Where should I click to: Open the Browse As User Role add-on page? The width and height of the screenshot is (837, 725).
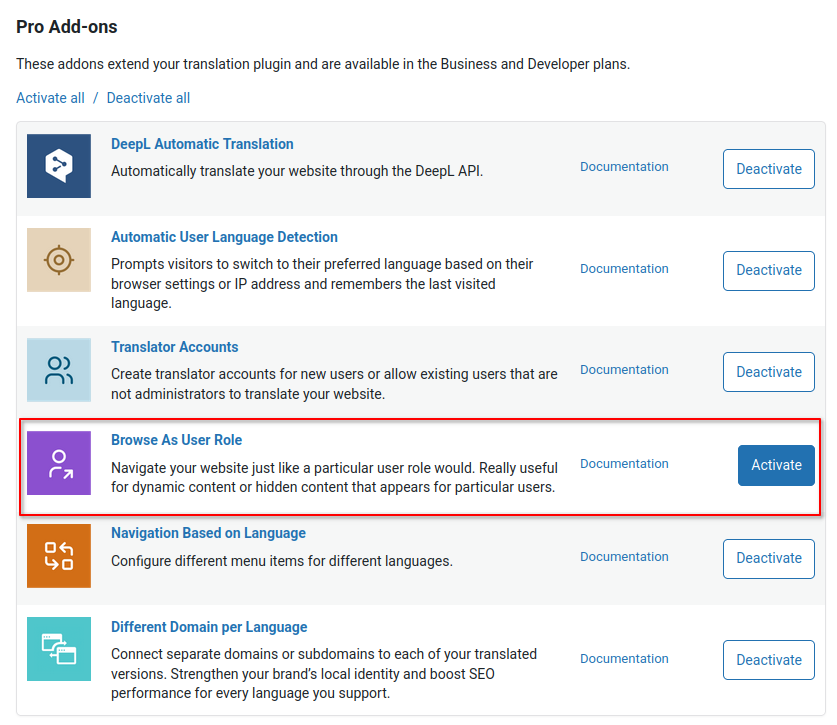point(176,440)
